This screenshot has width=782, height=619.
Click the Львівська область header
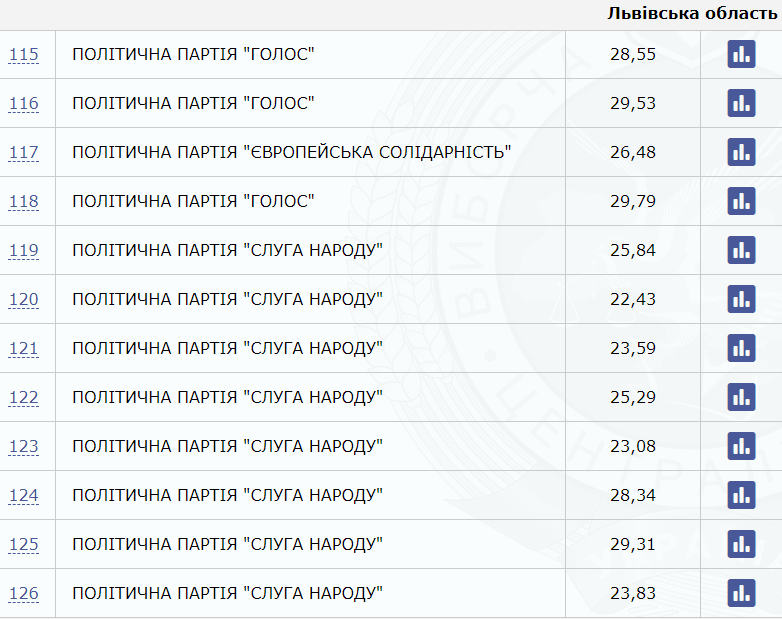692,13
